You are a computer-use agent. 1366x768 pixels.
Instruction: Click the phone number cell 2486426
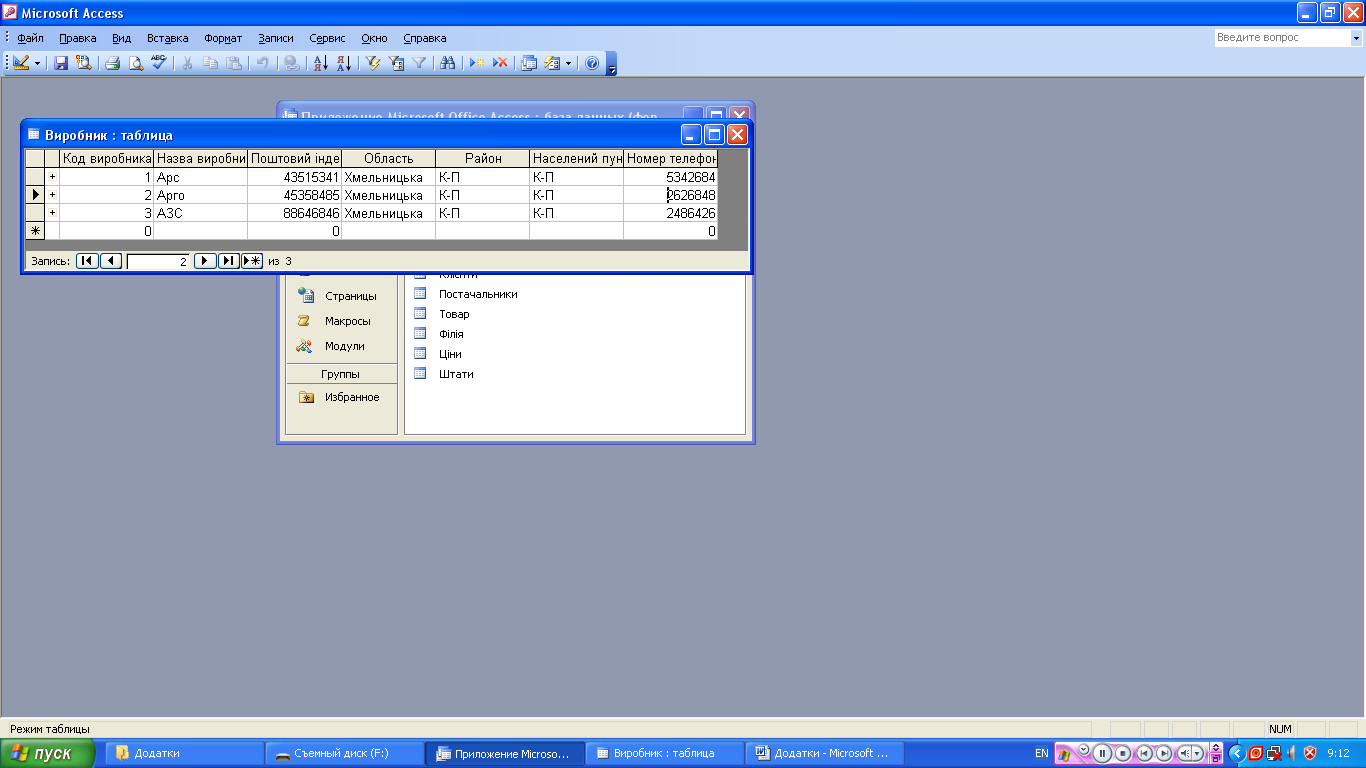coord(670,213)
